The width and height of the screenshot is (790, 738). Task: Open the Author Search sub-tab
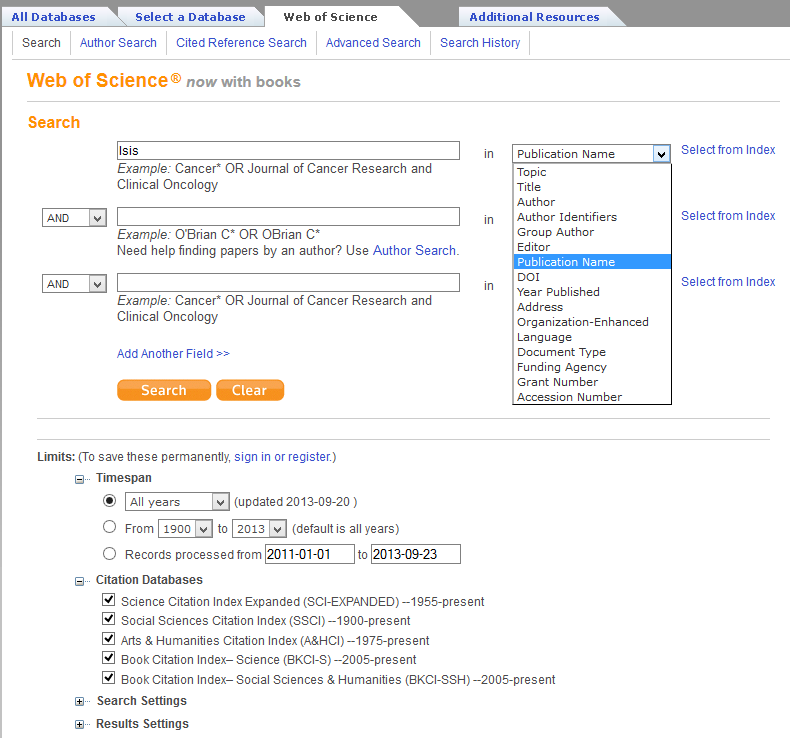click(x=118, y=43)
